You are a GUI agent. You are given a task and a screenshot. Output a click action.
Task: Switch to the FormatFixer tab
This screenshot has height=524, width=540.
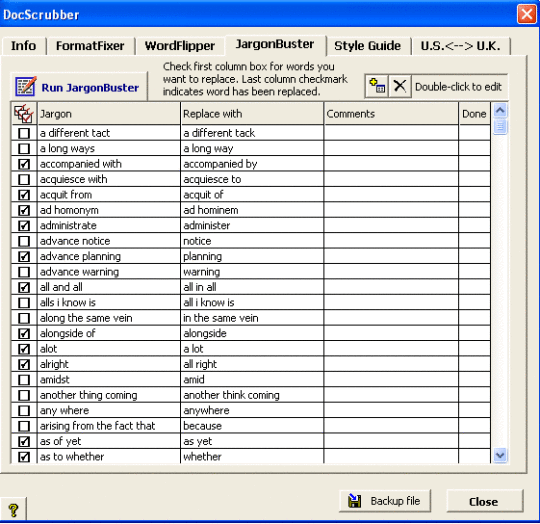90,46
